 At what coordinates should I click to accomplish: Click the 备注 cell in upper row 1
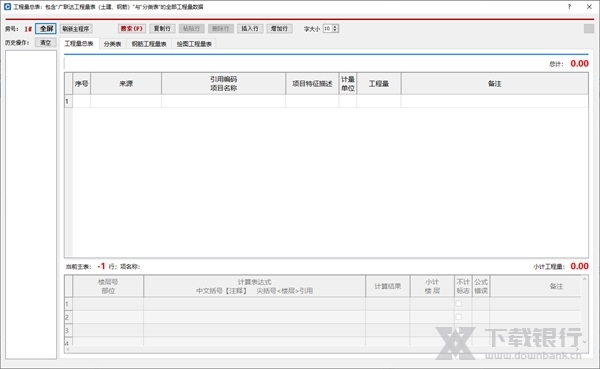pos(495,101)
